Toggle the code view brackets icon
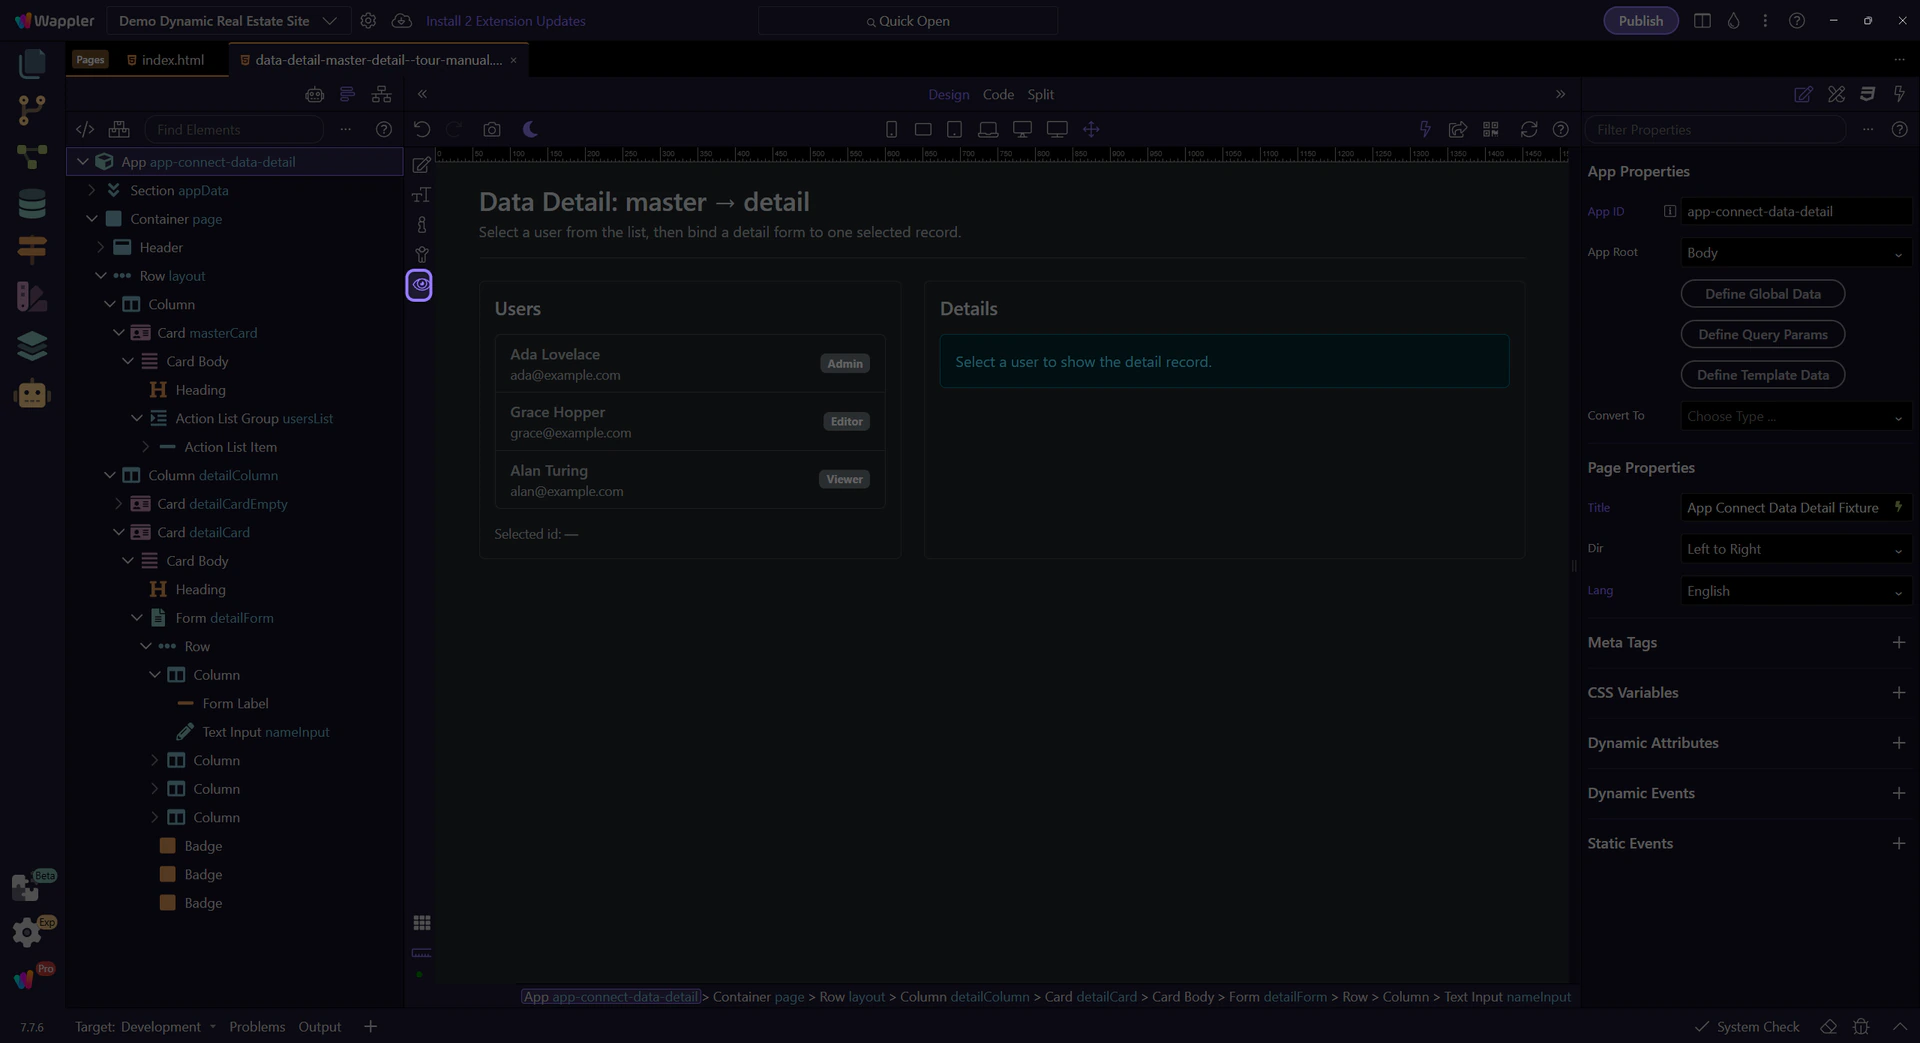Screen dimensions: 1920x1043 click(x=85, y=130)
